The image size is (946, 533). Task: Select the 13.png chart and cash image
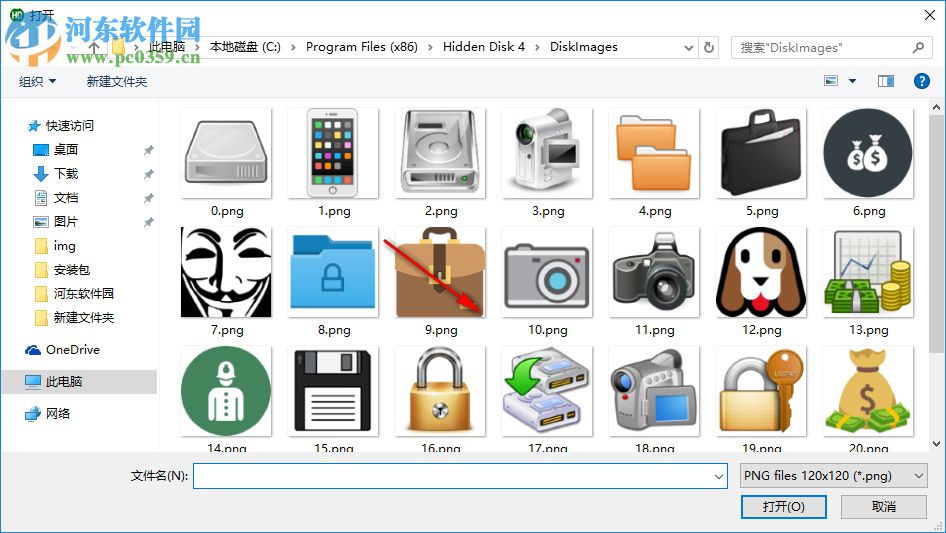click(868, 272)
